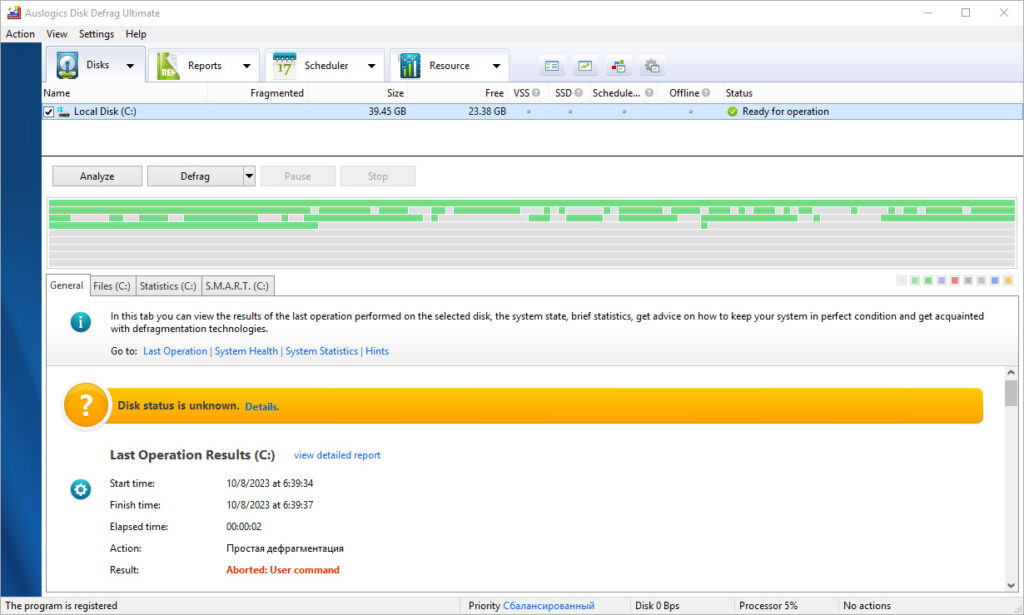Image resolution: width=1024 pixels, height=615 pixels.
Task: Click the Size column header
Action: pos(395,93)
